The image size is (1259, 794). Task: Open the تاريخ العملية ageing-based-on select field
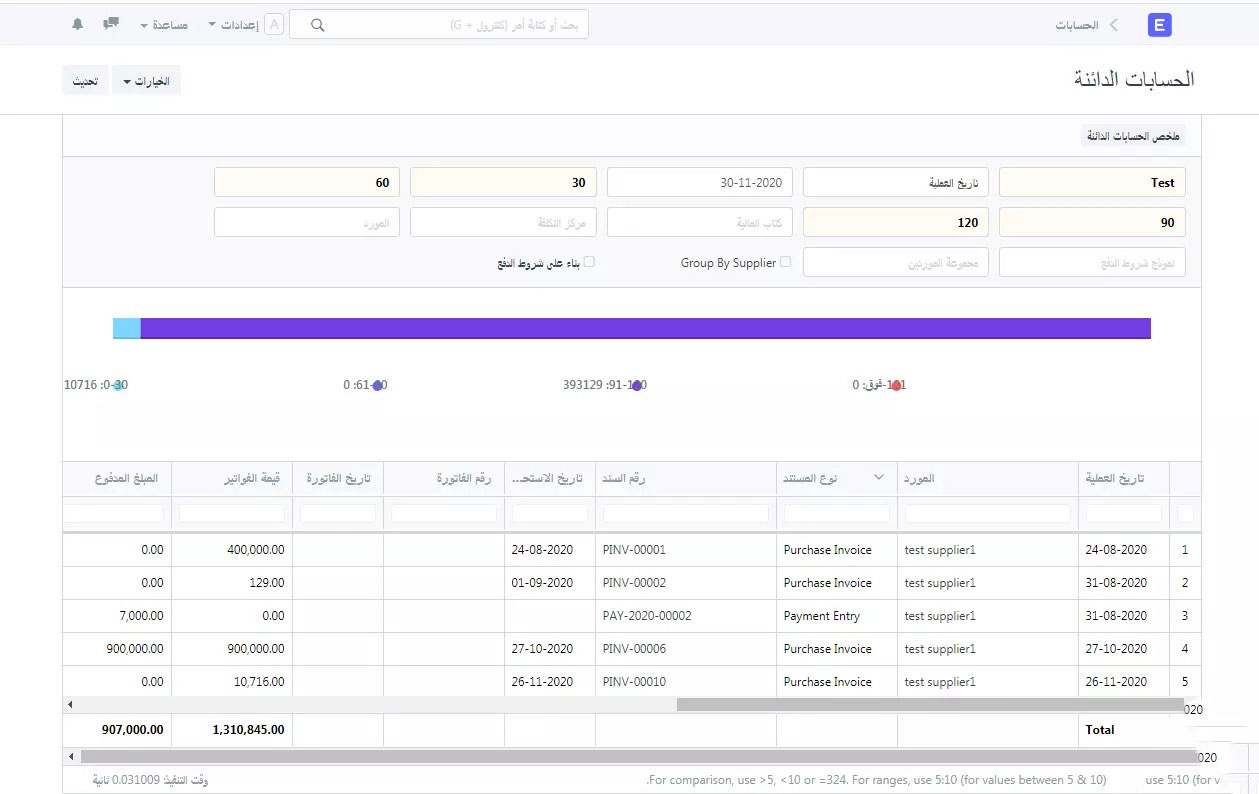coord(896,182)
